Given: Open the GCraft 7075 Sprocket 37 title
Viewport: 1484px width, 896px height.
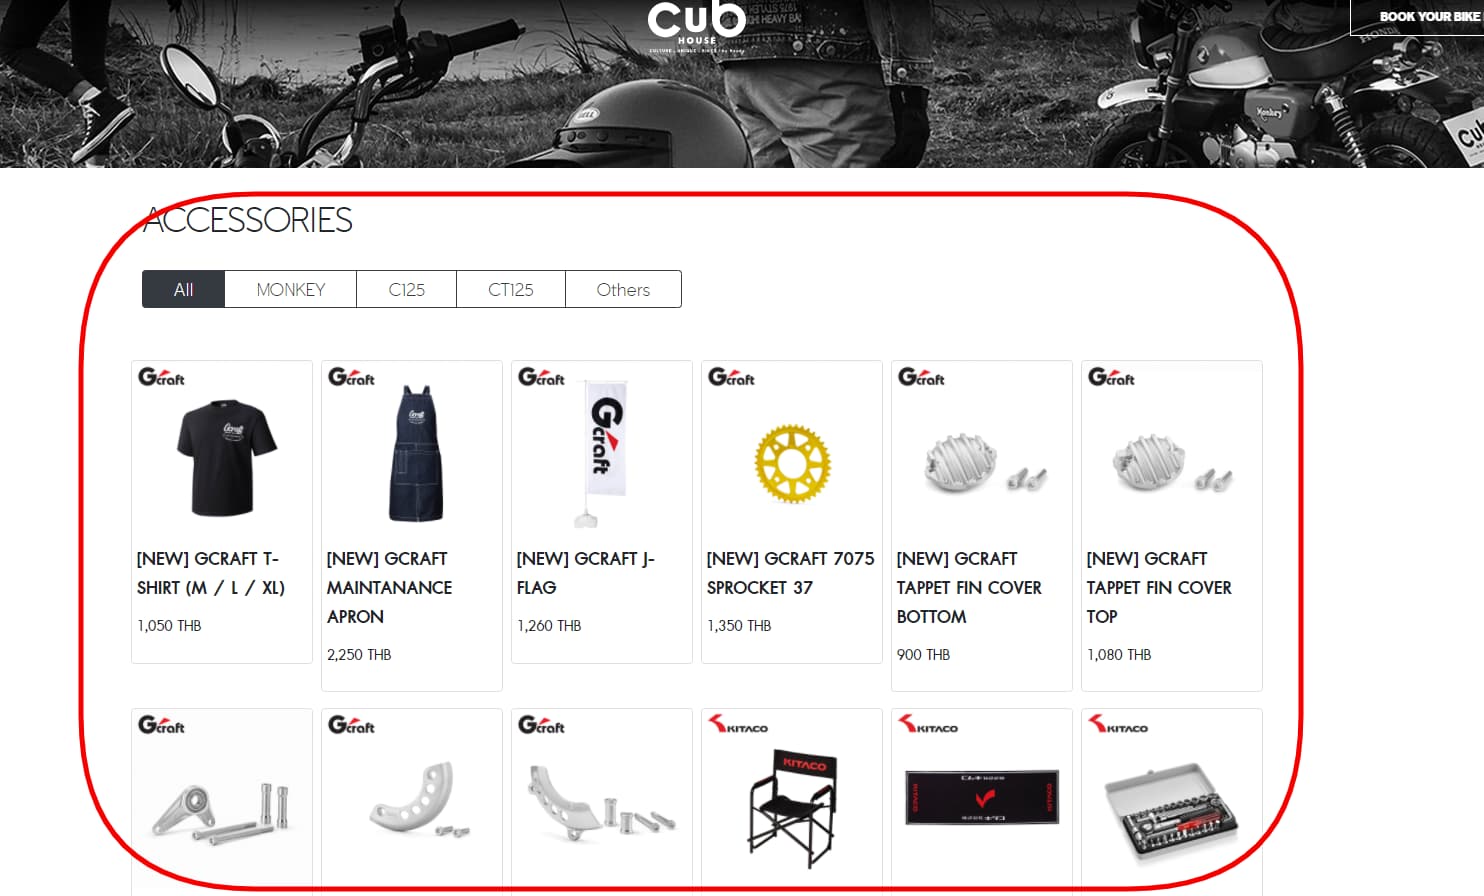Looking at the screenshot, I should (790, 573).
